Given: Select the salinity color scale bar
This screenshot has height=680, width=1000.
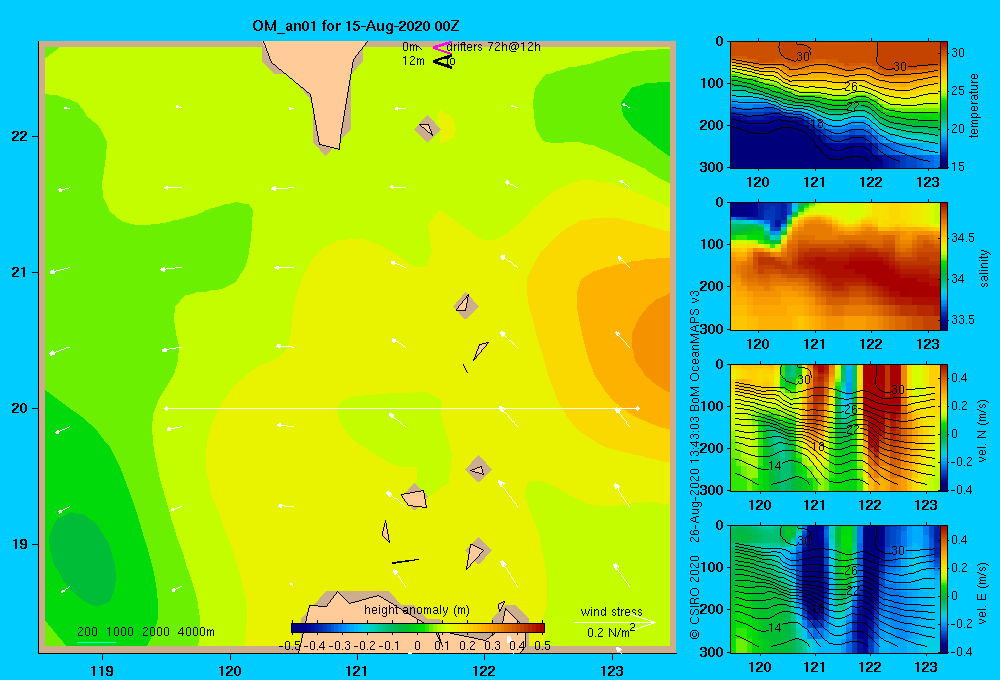Looking at the screenshot, I should pyautogui.click(x=944, y=266).
